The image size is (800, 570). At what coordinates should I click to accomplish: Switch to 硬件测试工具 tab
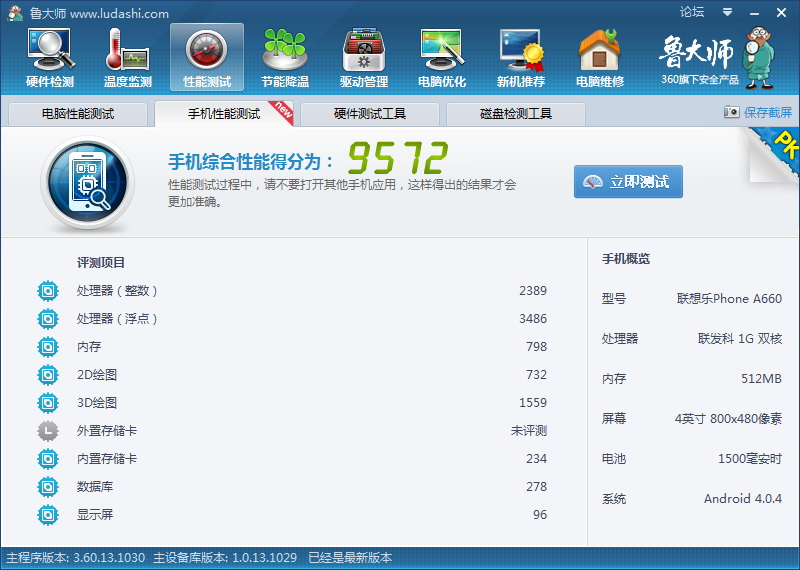pos(370,114)
